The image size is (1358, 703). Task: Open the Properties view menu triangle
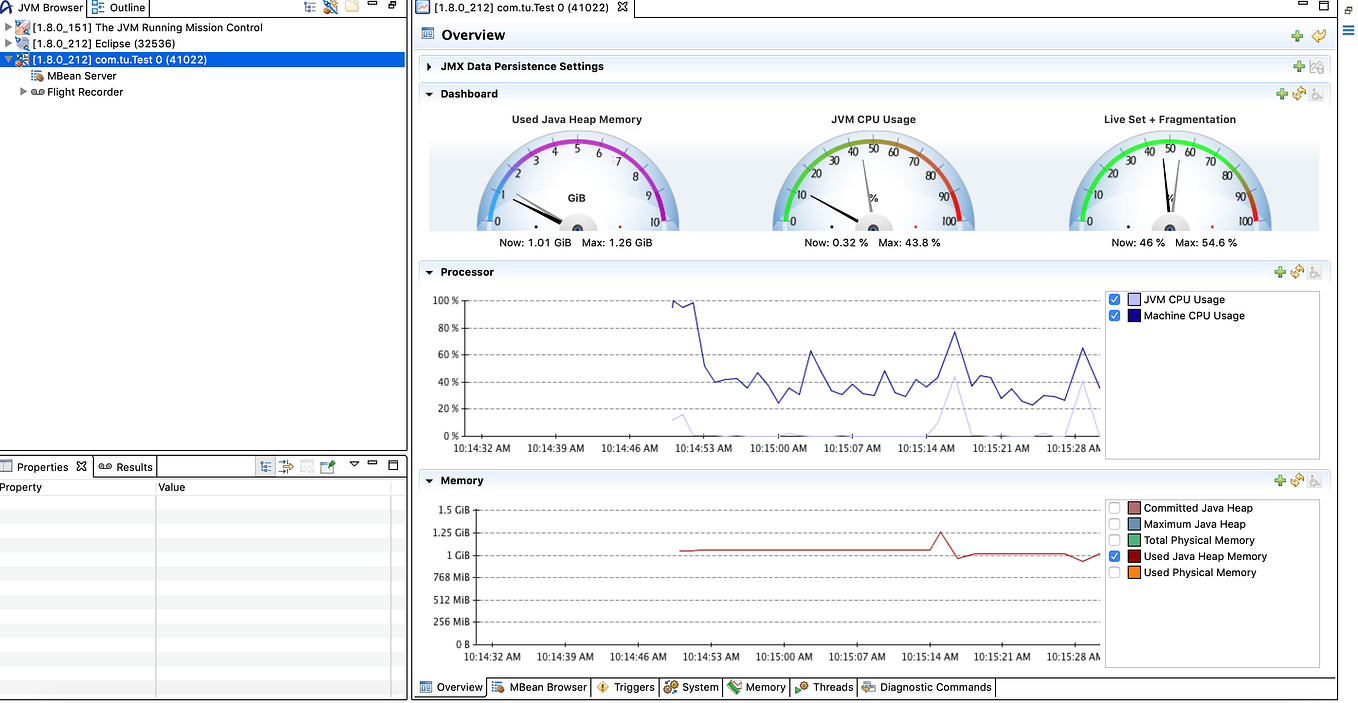coord(354,464)
